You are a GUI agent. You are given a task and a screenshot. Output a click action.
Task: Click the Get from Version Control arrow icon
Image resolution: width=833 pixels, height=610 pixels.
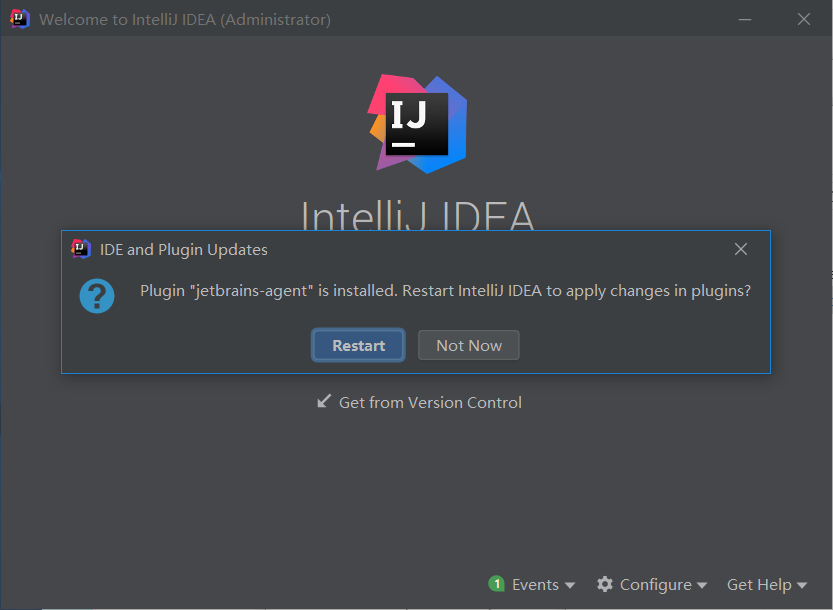pos(324,401)
